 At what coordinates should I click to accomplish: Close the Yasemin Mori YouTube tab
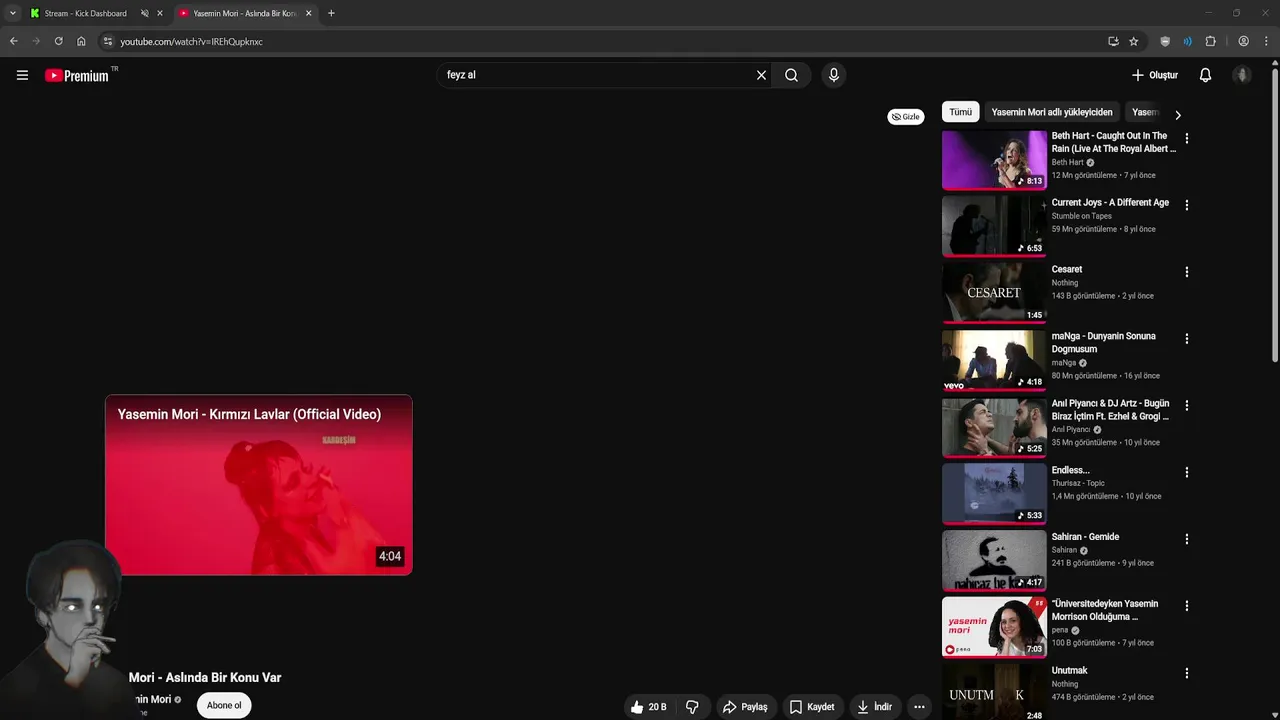[x=308, y=13]
